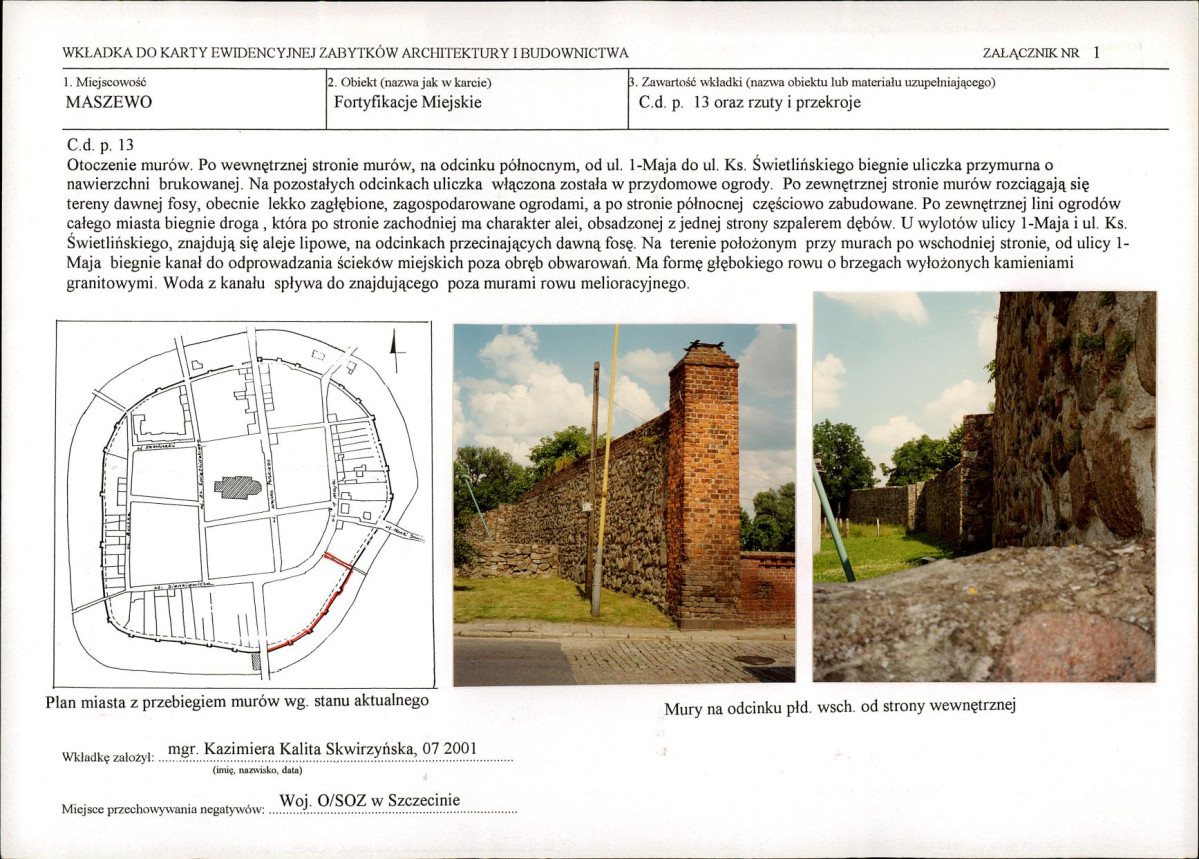
Task: Open the town plan map image
Action: pyautogui.click(x=244, y=504)
